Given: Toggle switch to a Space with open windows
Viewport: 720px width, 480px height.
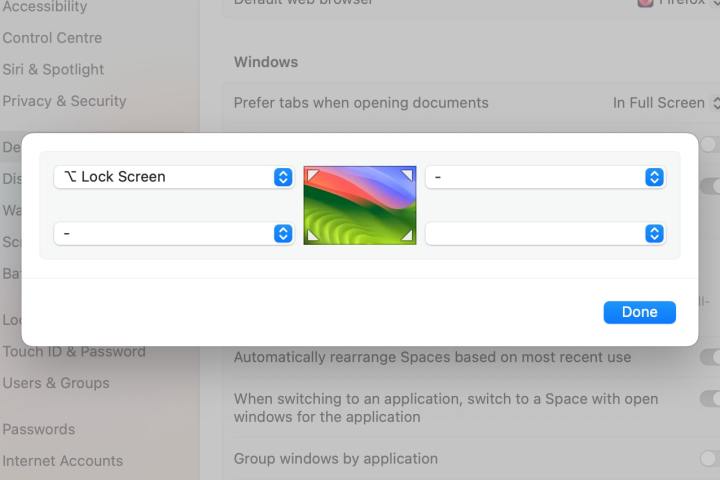Looking at the screenshot, I should click(710, 399).
